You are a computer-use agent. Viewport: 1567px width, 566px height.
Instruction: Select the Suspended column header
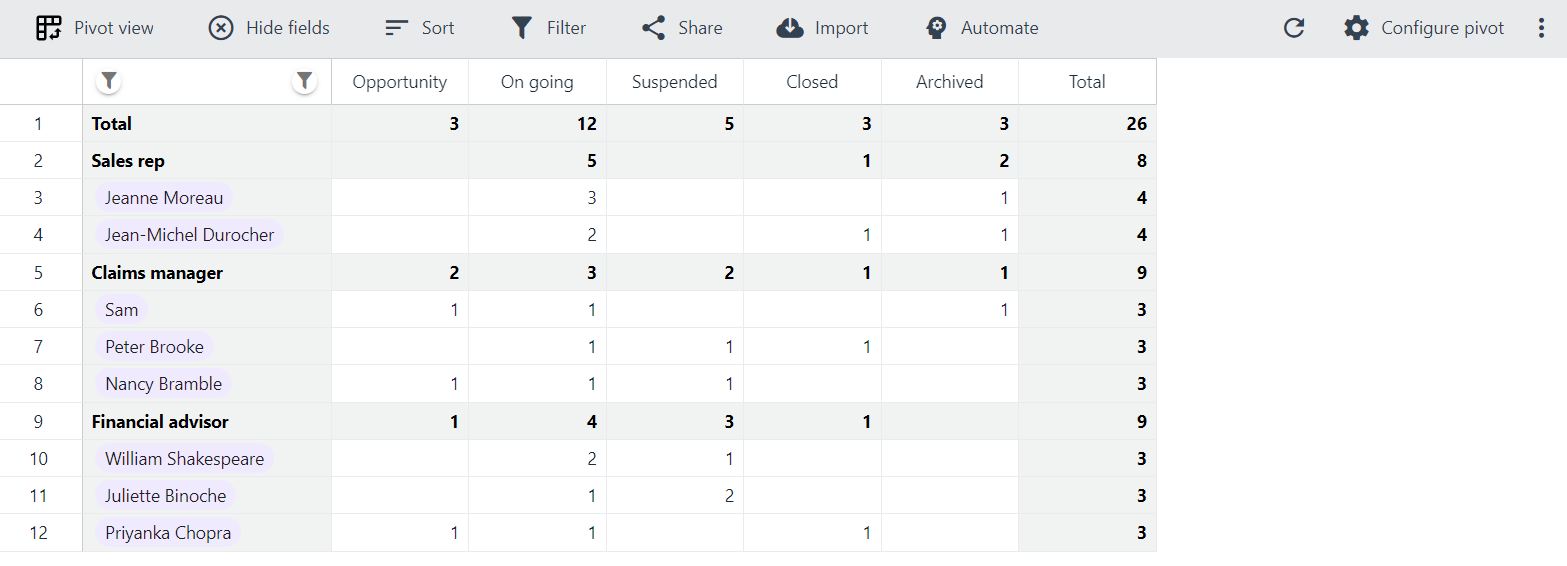tap(675, 82)
